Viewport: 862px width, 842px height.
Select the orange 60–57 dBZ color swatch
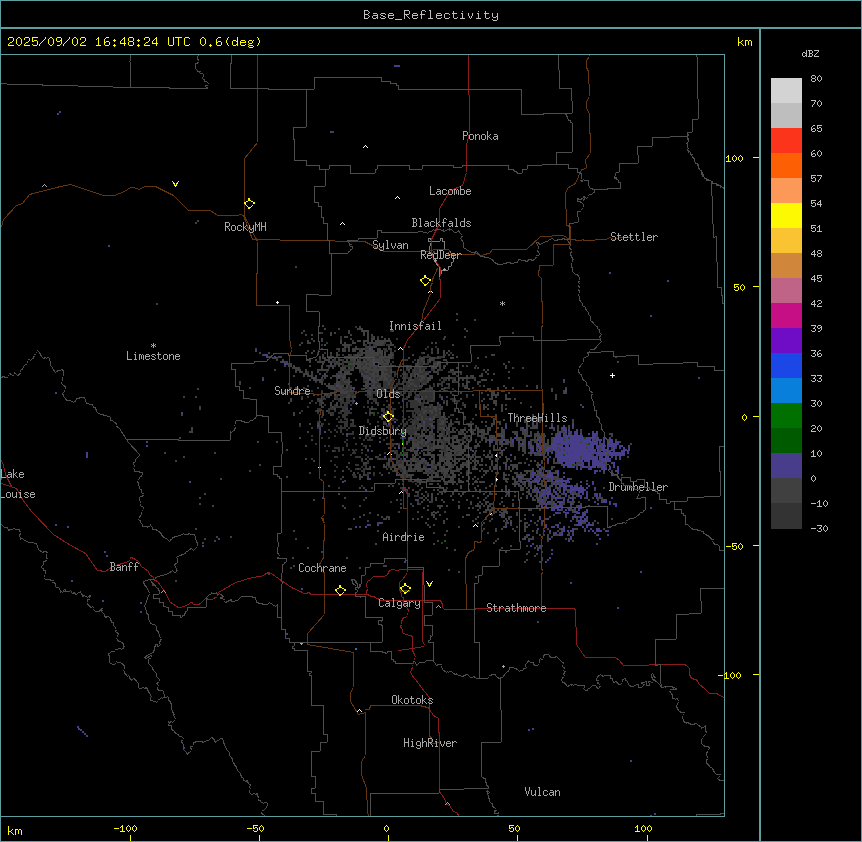pos(786,166)
